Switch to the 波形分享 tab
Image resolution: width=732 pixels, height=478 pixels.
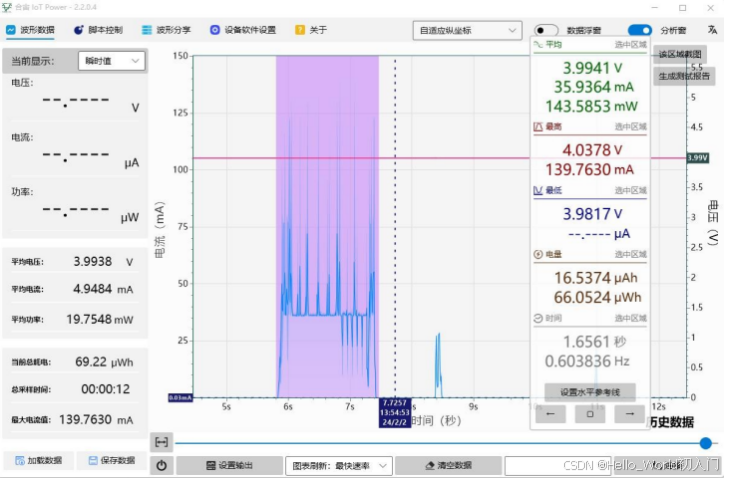pos(167,30)
